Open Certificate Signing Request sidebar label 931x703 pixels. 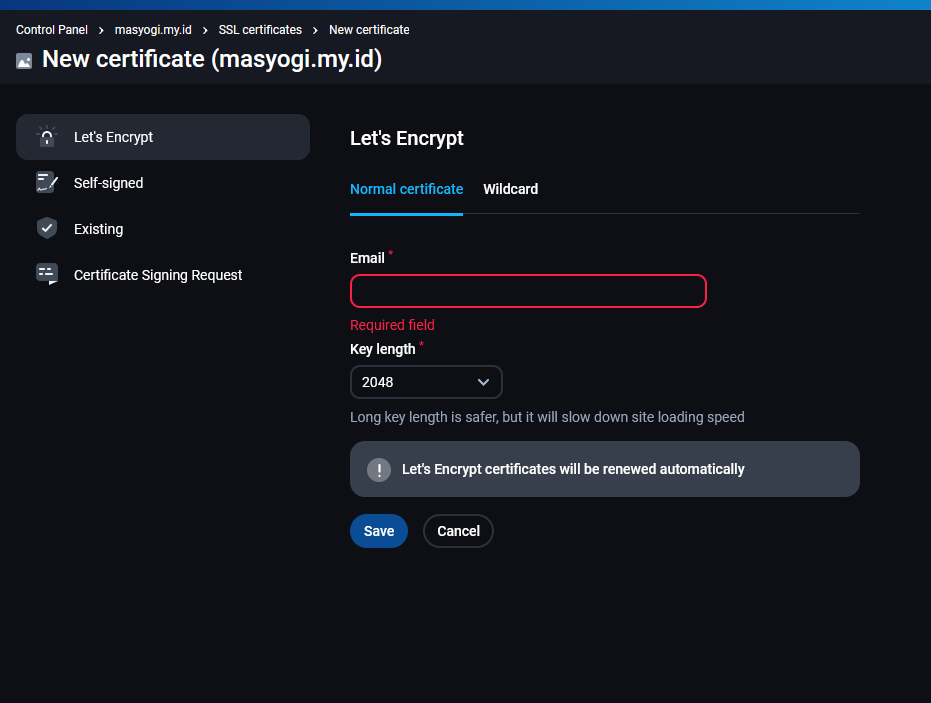pos(158,275)
